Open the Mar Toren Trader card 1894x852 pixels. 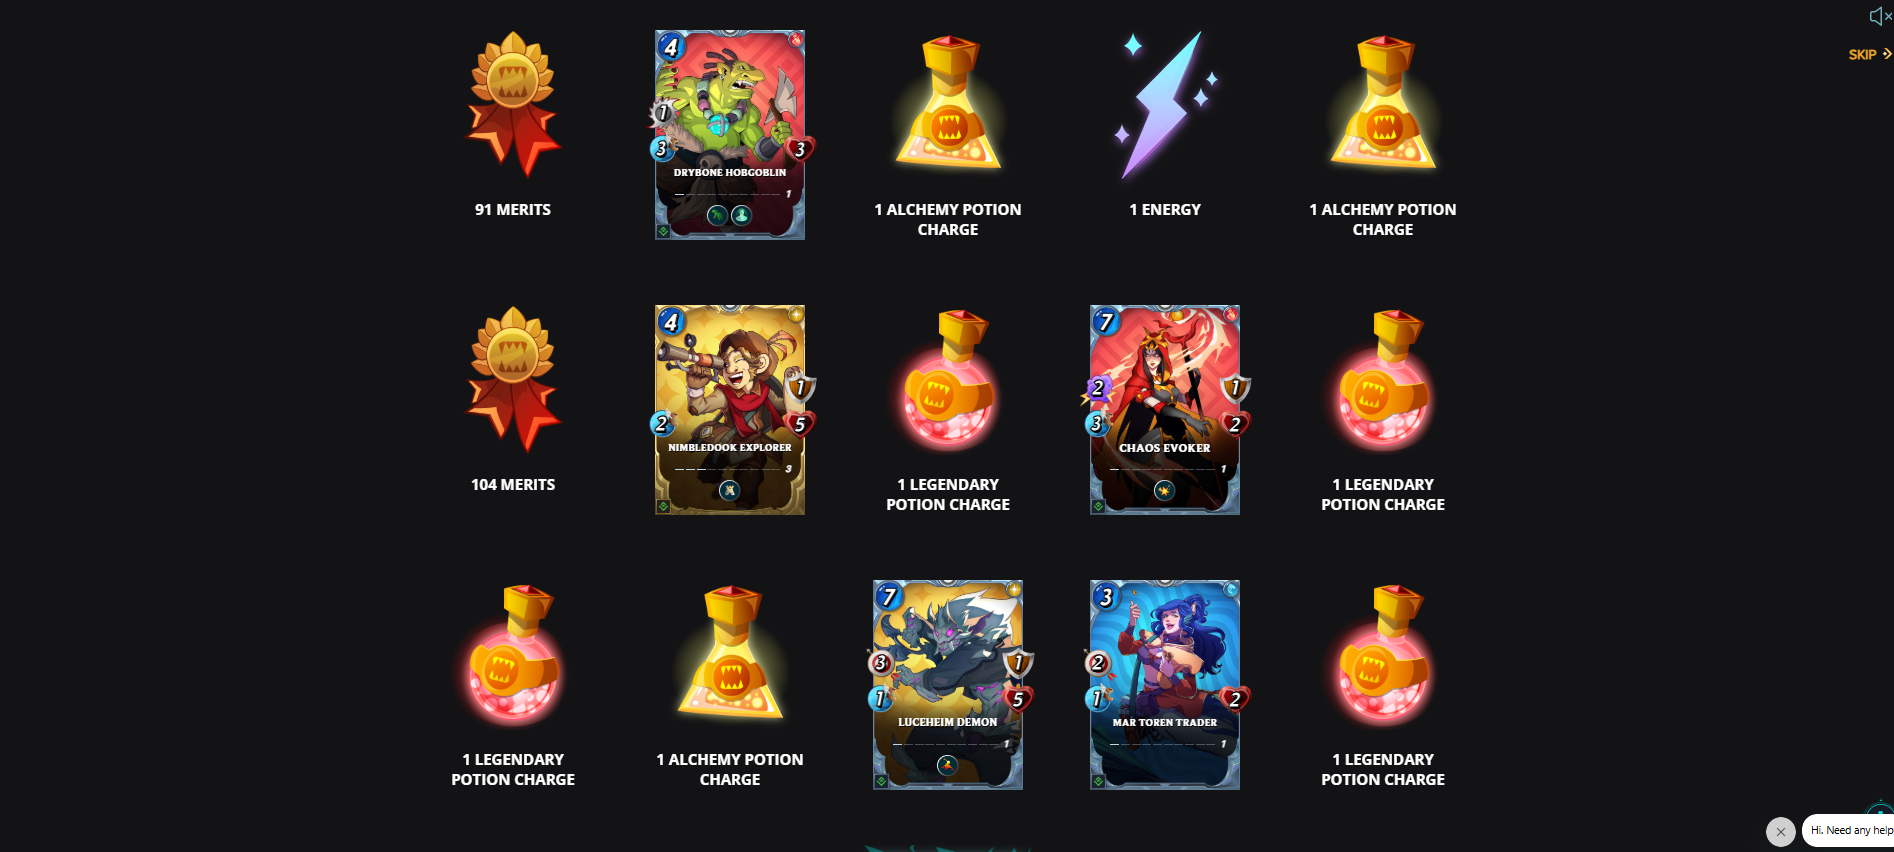click(1165, 685)
